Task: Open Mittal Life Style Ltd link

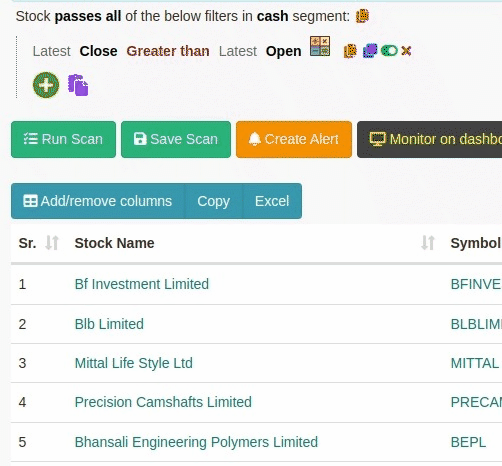Action: point(134,363)
